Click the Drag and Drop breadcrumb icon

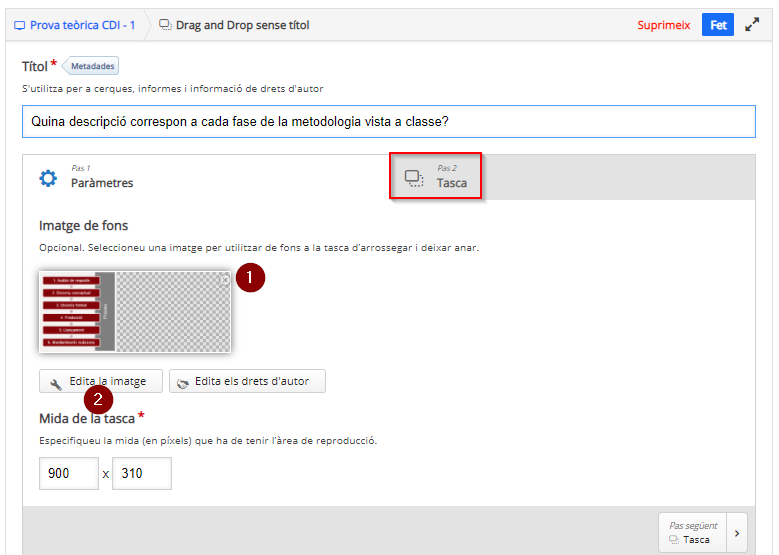(x=165, y=25)
